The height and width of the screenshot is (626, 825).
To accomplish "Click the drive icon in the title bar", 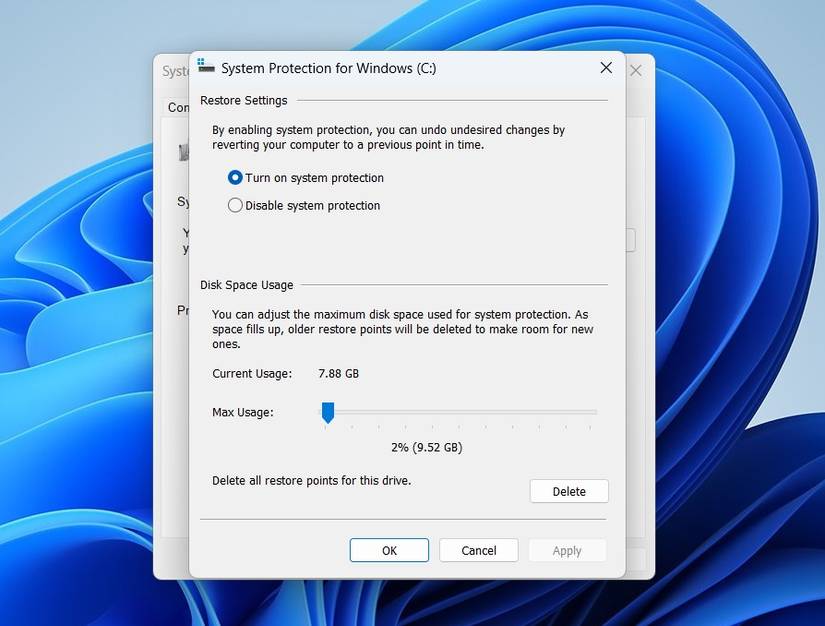I will [206, 66].
